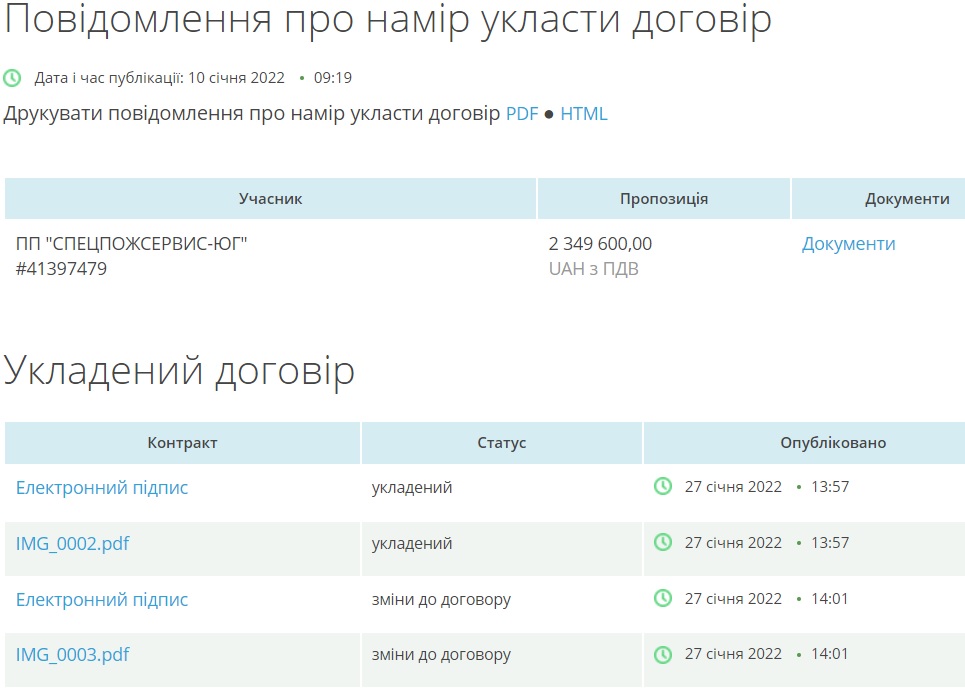Screen dimensions: 965x695
Task: Click the 2 349 600,00 proposal amount
Action: click(x=600, y=244)
